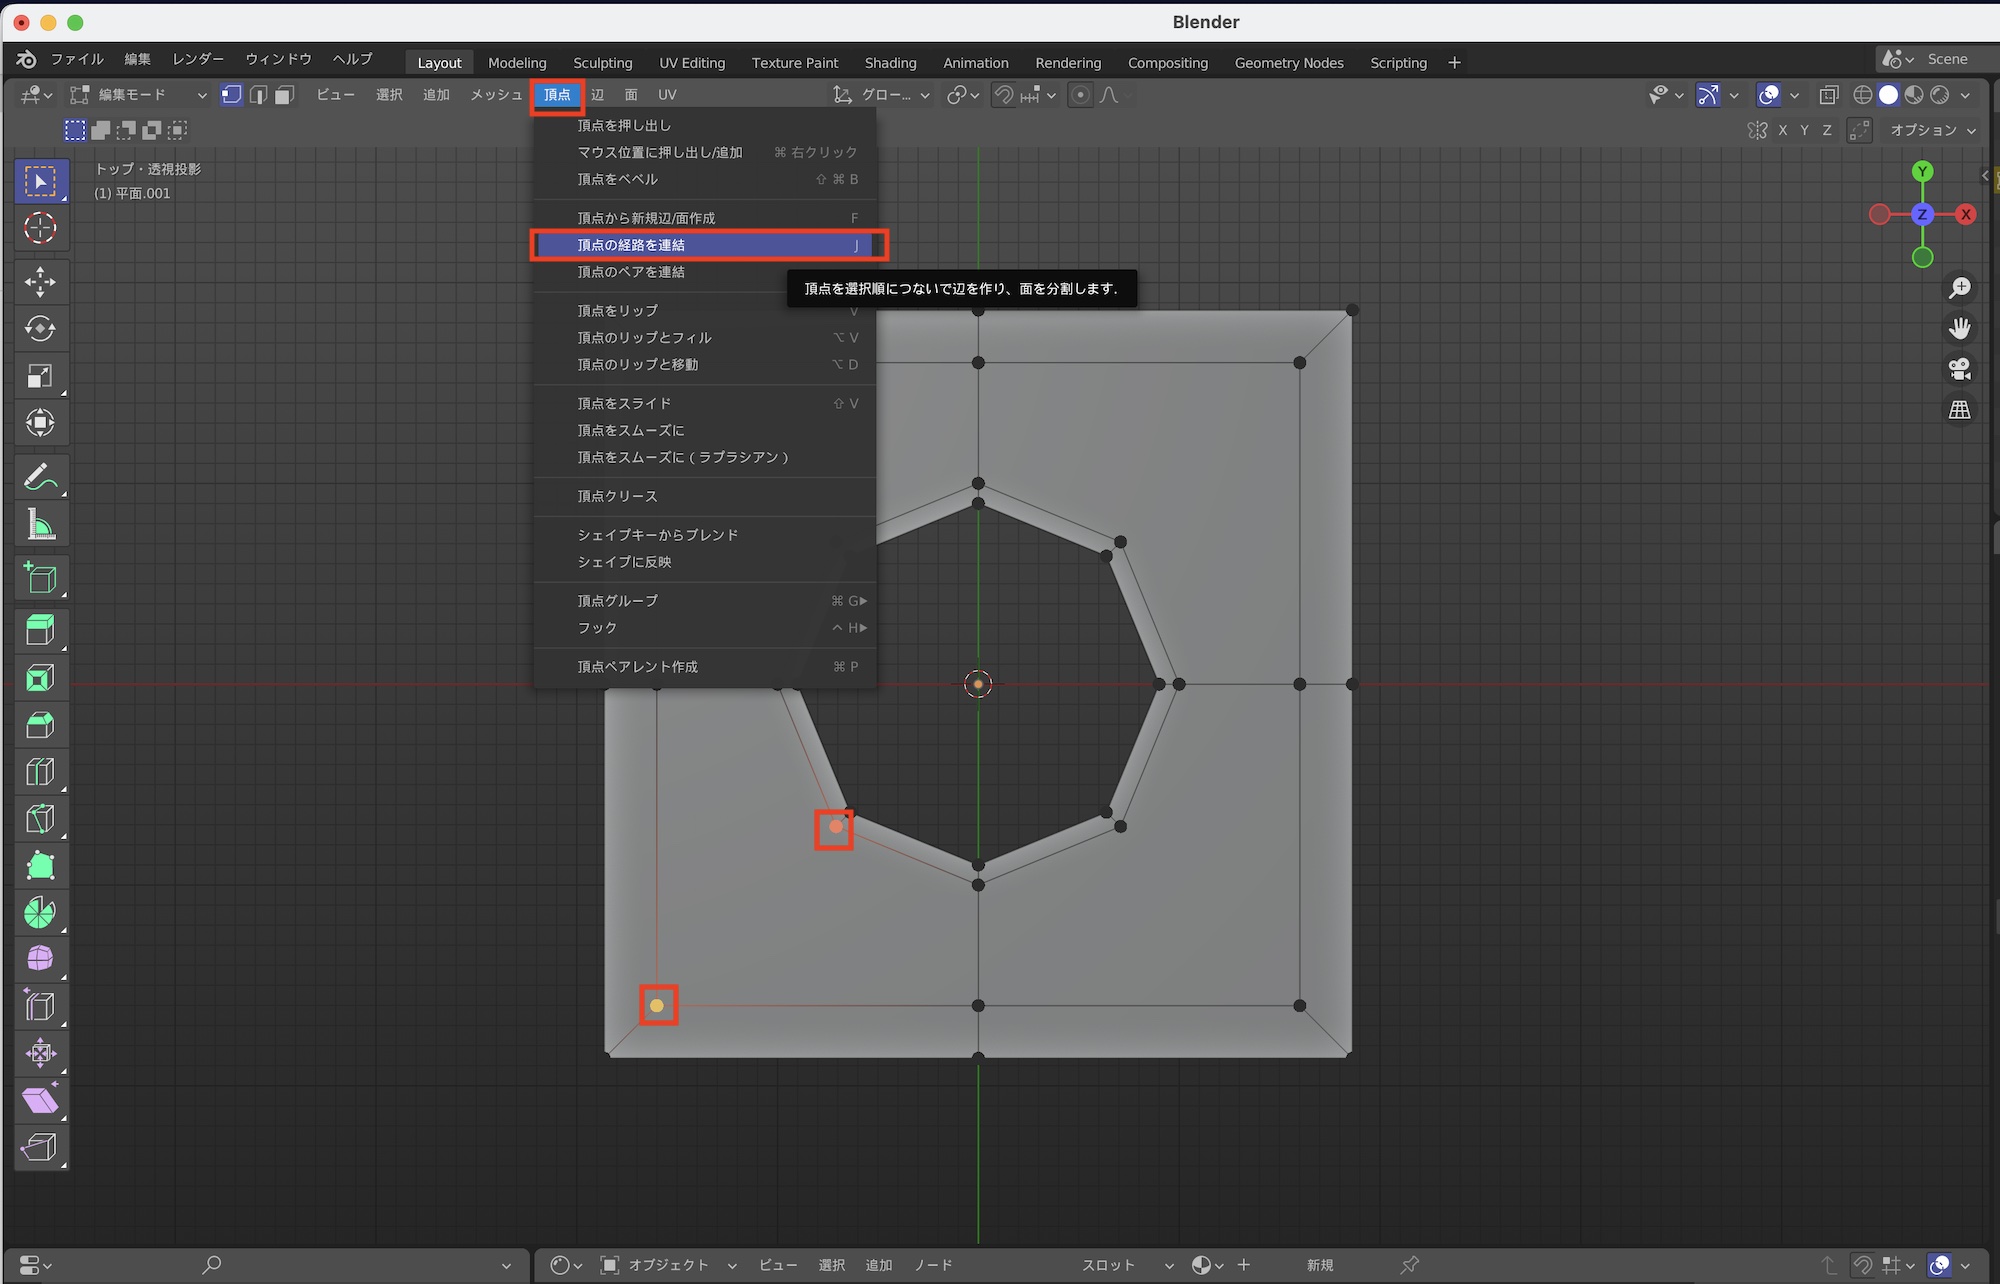Select the Move tool in toolbar
Image resolution: width=2000 pixels, height=1284 pixels.
click(40, 281)
